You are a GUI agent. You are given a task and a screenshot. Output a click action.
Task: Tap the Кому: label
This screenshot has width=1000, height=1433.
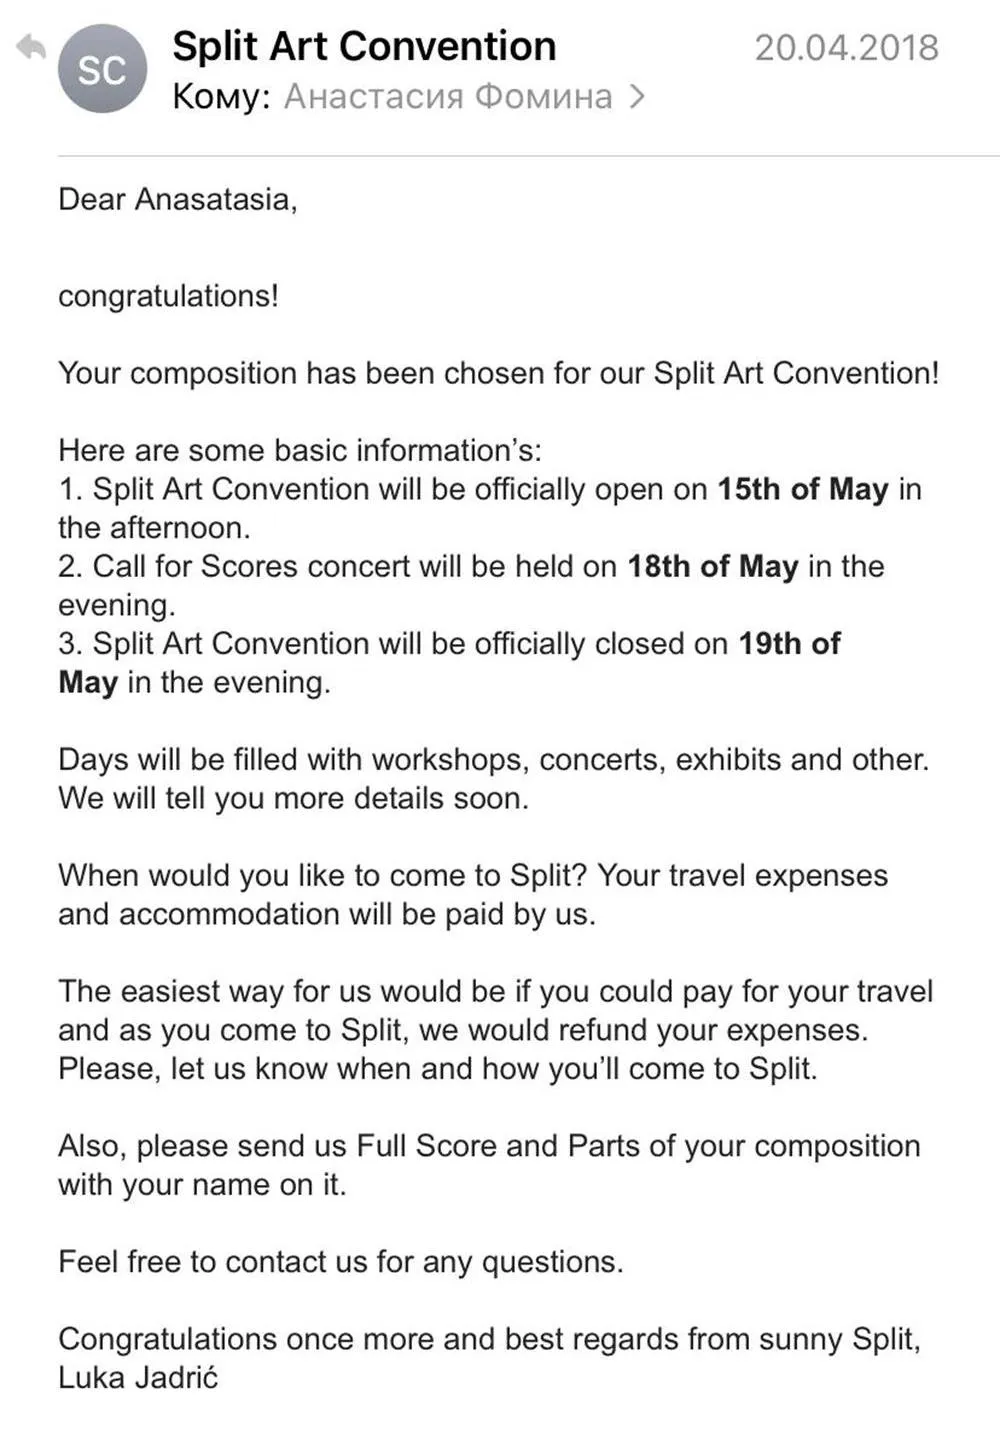pyautogui.click(x=221, y=97)
